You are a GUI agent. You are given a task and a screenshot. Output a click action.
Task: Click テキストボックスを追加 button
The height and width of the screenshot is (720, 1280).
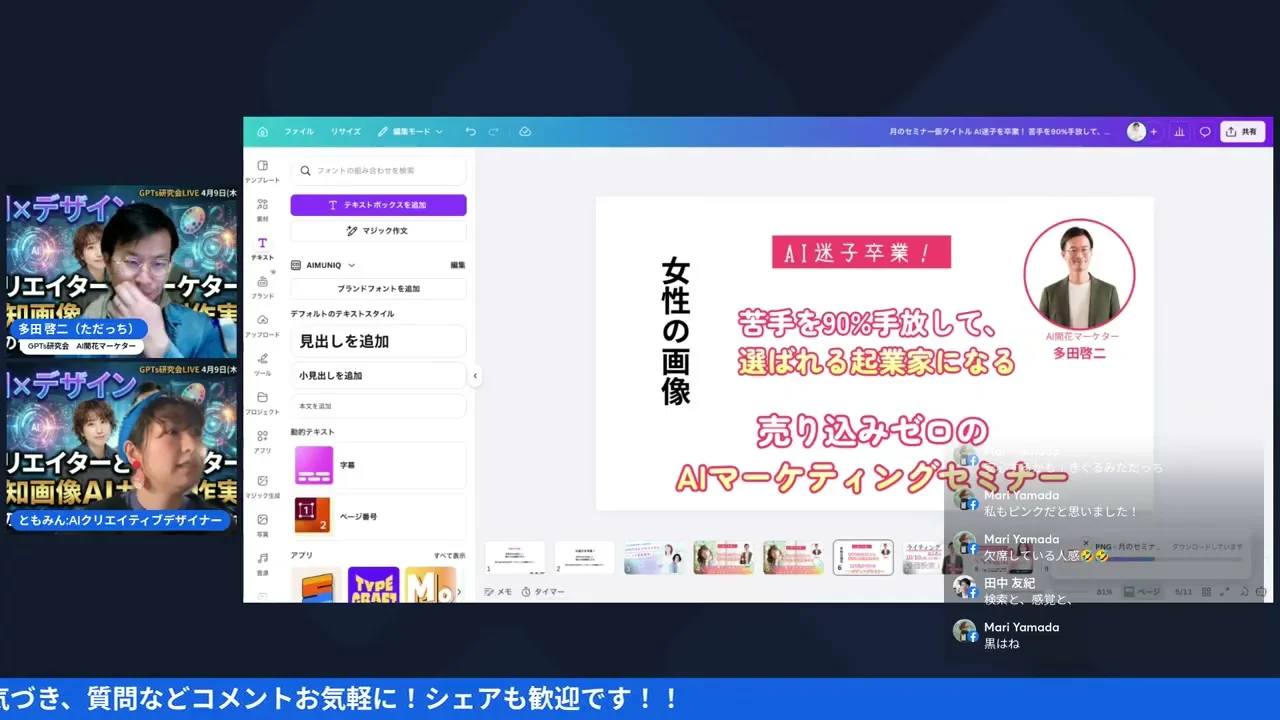(378, 205)
